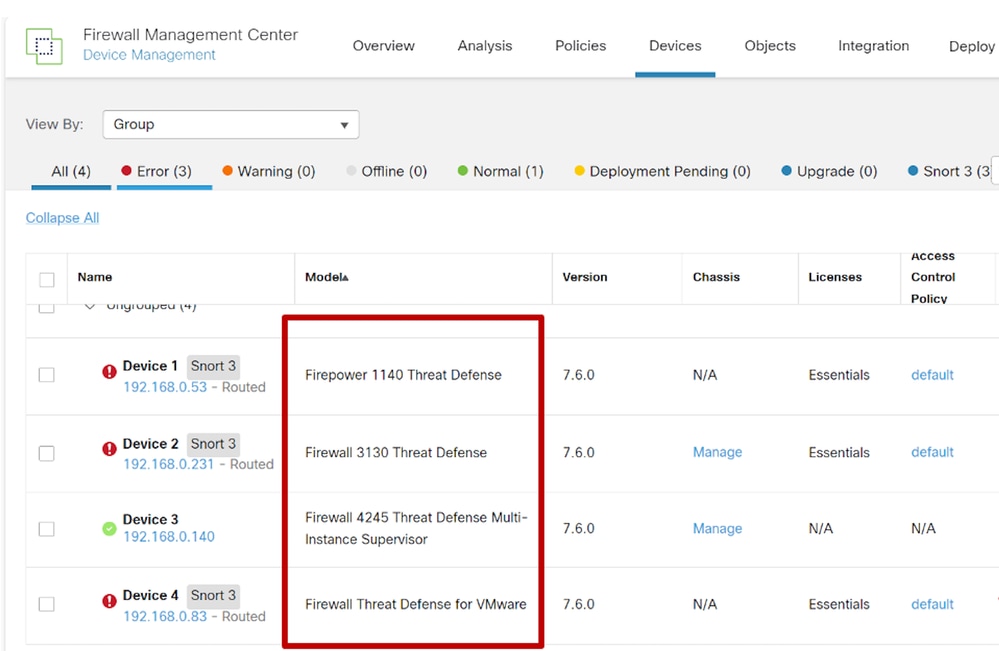Image resolution: width=999 pixels, height=651 pixels.
Task: Filter devices by Error (3)
Action: (x=156, y=171)
